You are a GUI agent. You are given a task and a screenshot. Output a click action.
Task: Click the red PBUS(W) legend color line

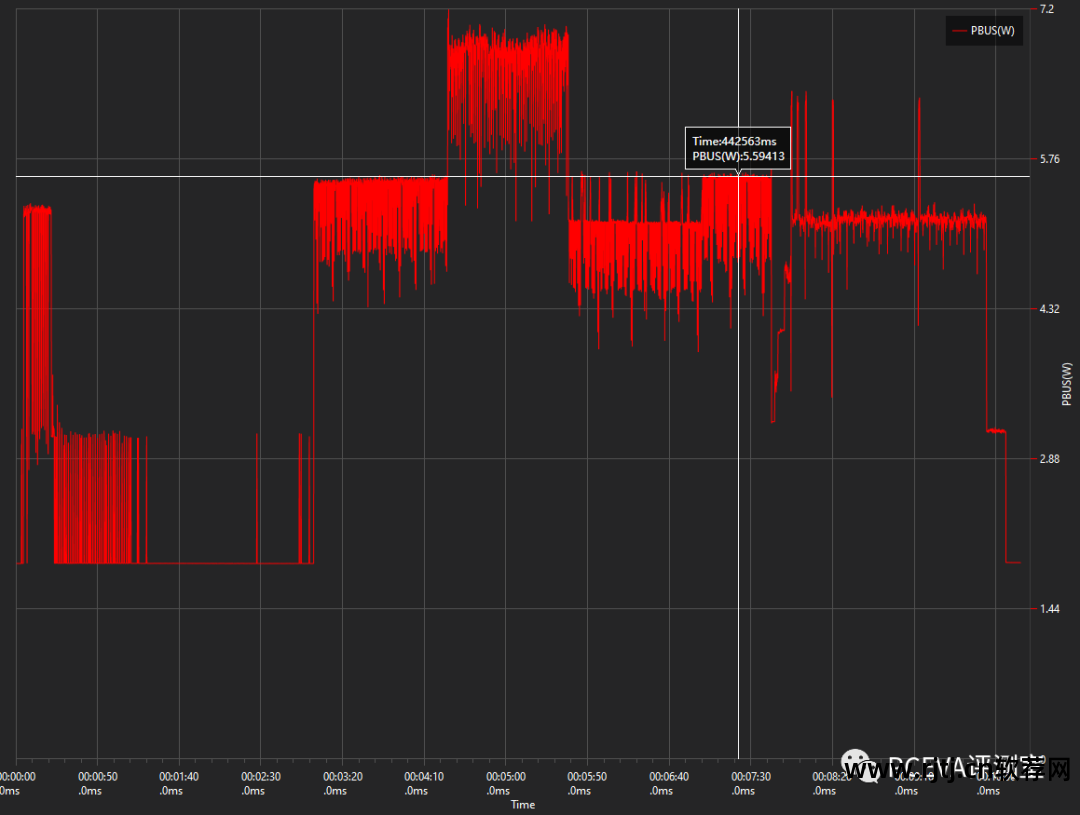coord(959,31)
